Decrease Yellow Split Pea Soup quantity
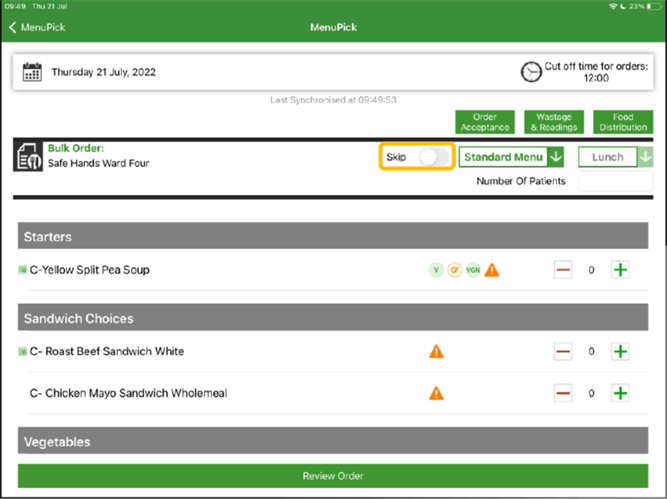Screen dimensions: 667x499 [563, 270]
